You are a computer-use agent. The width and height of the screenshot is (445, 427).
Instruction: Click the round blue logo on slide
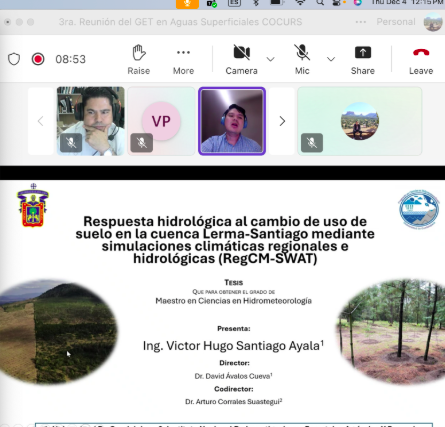419,209
